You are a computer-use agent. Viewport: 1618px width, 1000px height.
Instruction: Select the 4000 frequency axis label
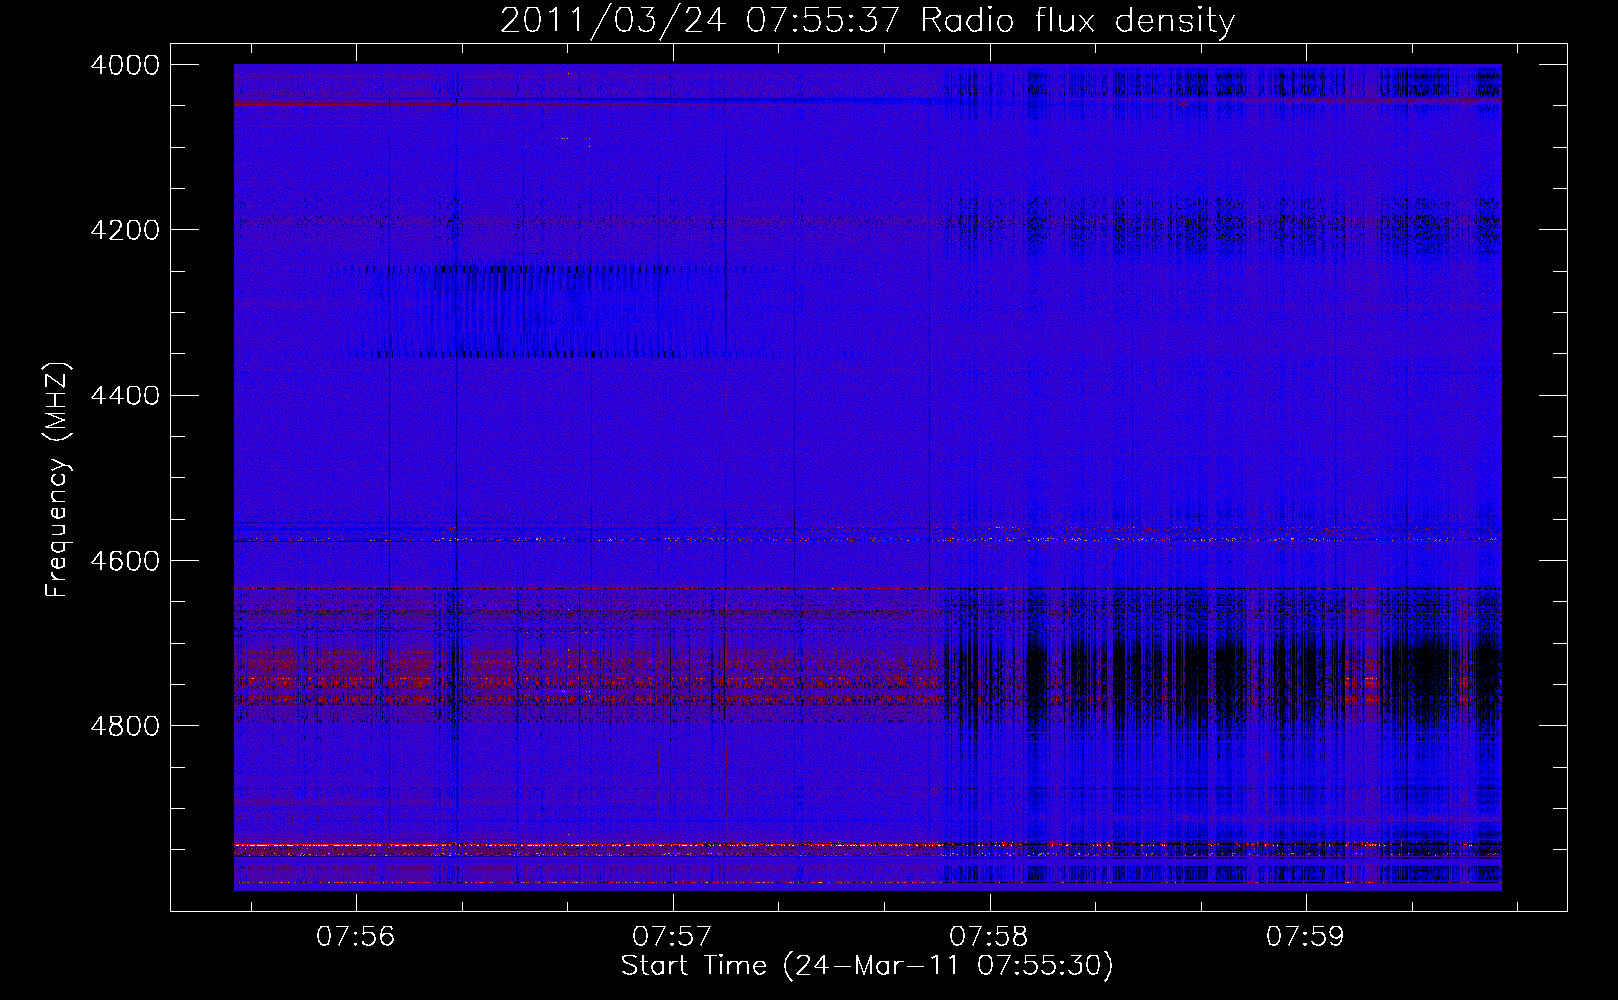click(125, 65)
